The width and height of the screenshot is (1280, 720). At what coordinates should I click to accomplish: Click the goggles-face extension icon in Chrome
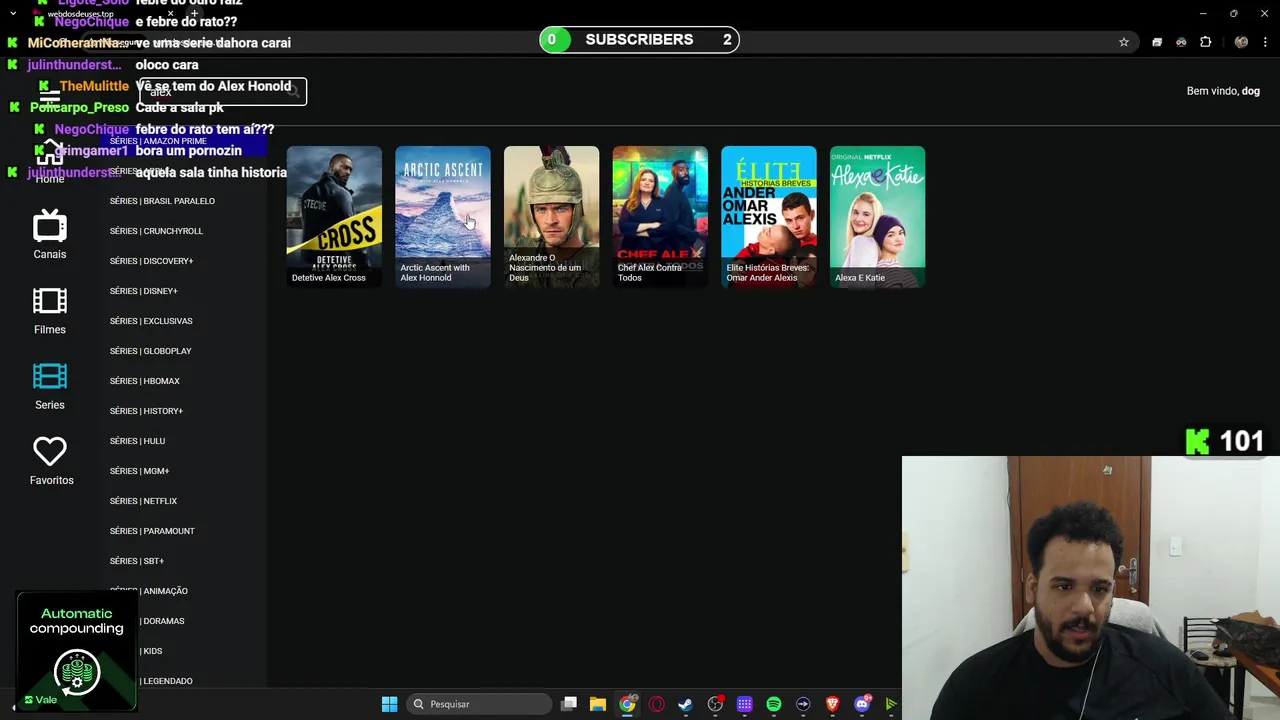point(1181,42)
